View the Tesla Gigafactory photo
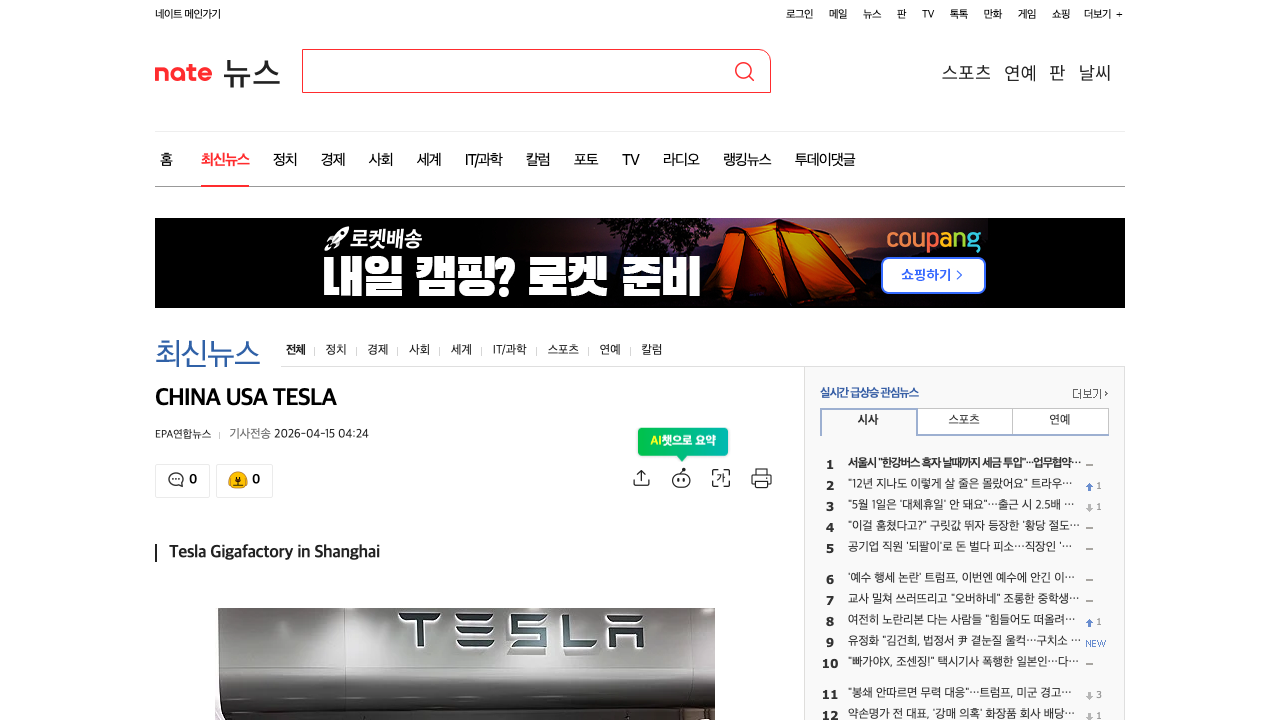The image size is (1280, 720). pyautogui.click(x=466, y=664)
